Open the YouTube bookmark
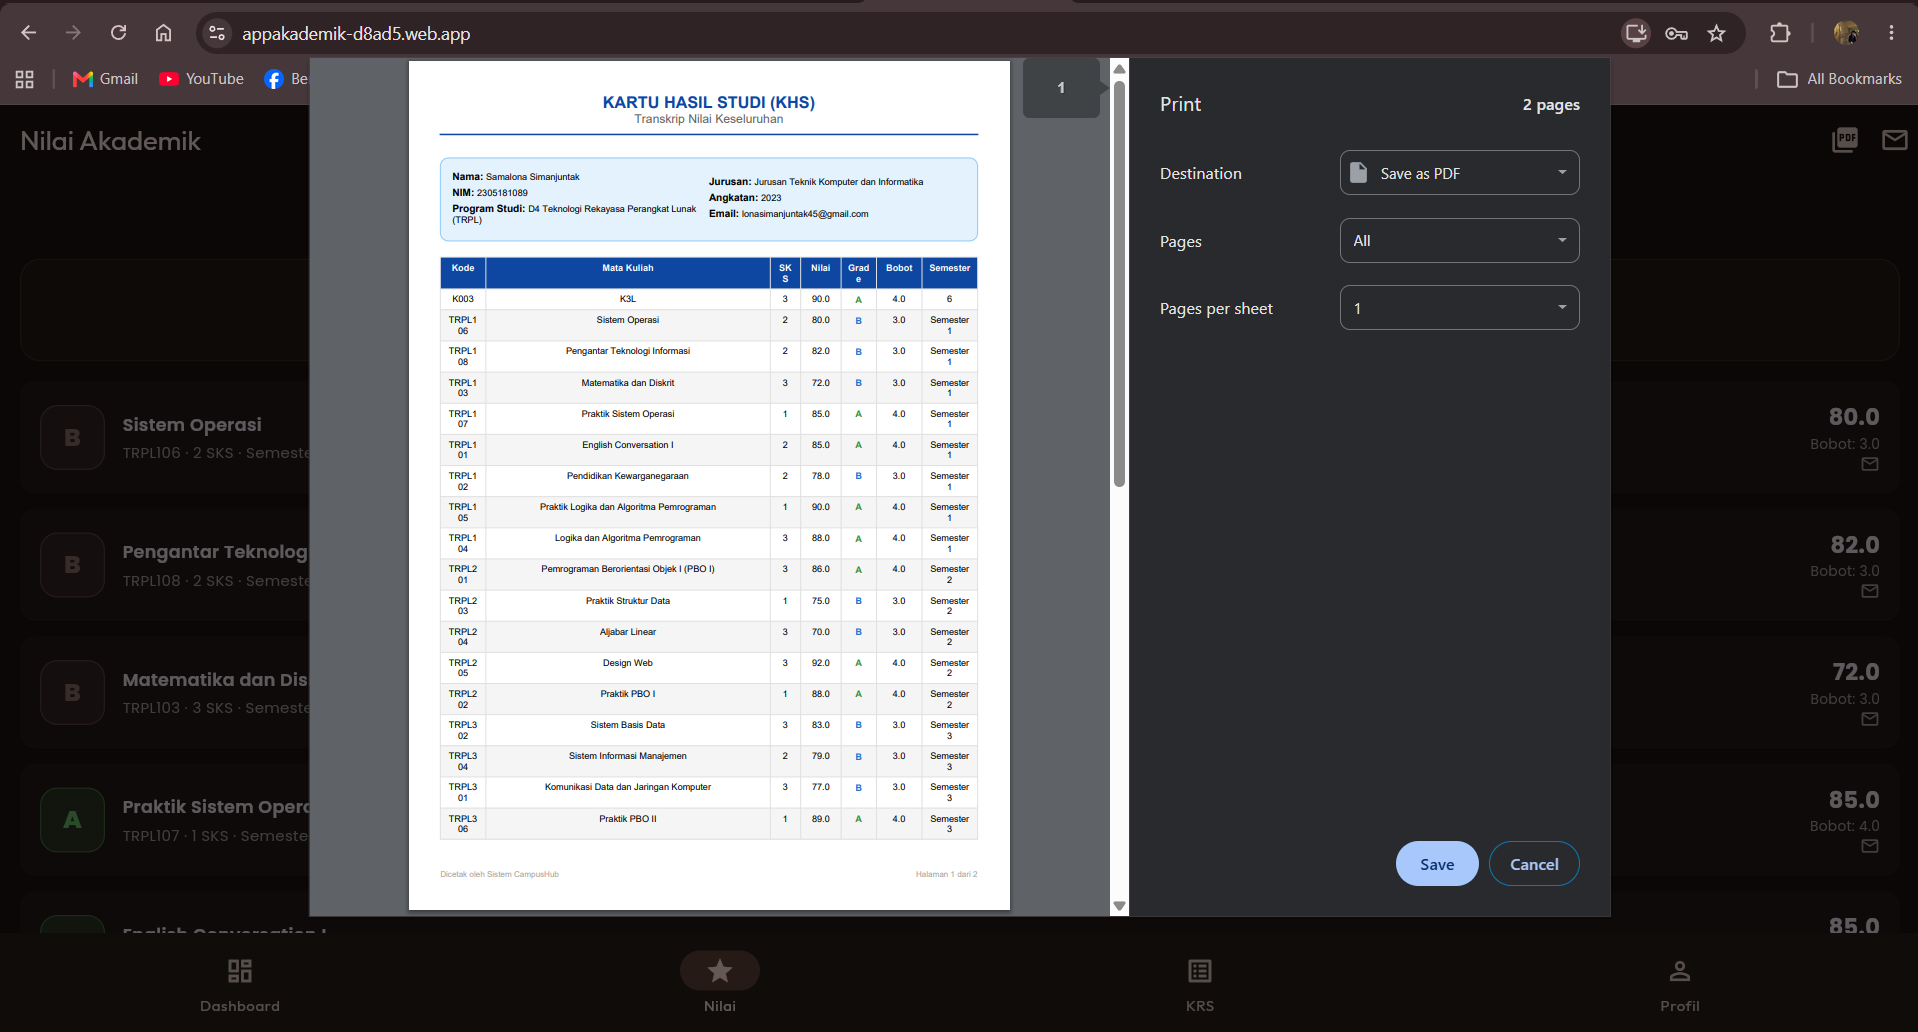This screenshot has height=1032, width=1918. click(x=201, y=79)
